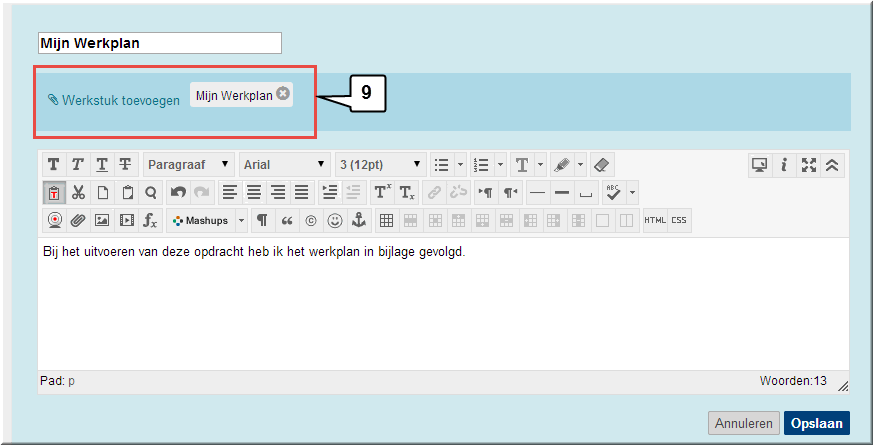Record from webcam icon

[55, 221]
